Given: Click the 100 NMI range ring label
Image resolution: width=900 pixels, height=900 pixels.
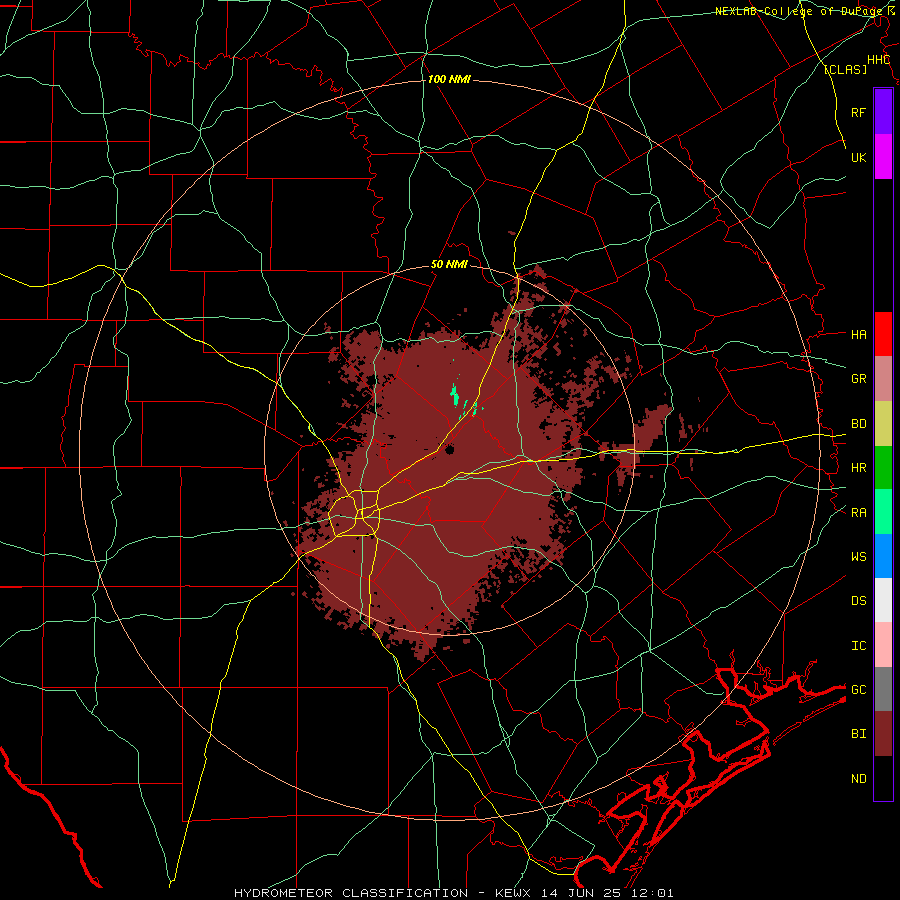Looking at the screenshot, I should [449, 79].
